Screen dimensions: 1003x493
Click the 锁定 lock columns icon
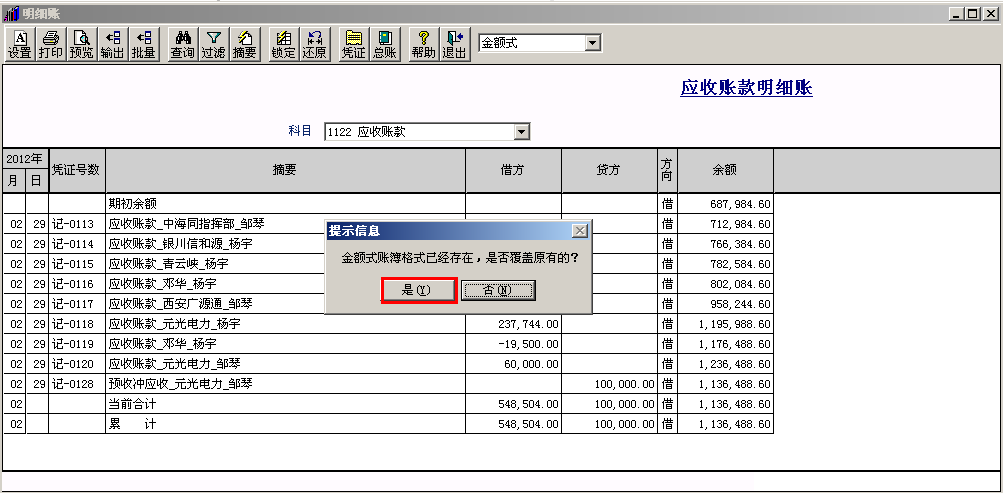click(x=283, y=44)
